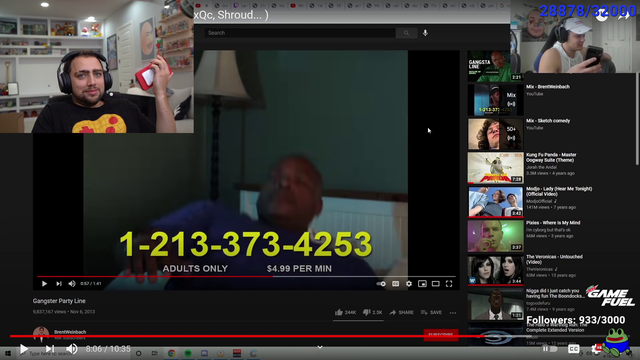Viewport: 640px width, 360px height.
Task: Like the video with 244K thumbs up
Action: (345, 312)
